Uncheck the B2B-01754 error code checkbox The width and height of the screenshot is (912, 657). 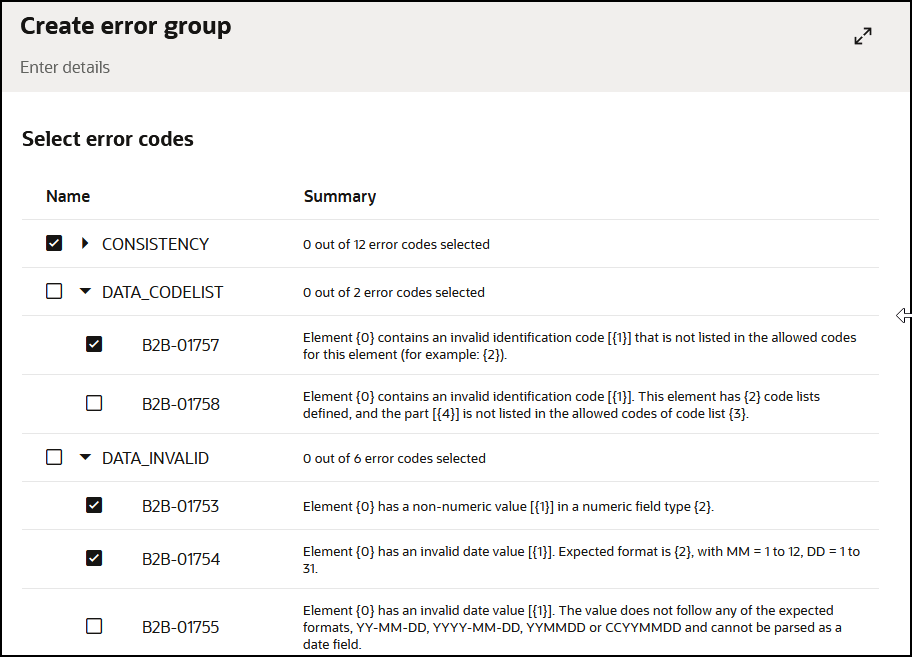[94, 558]
